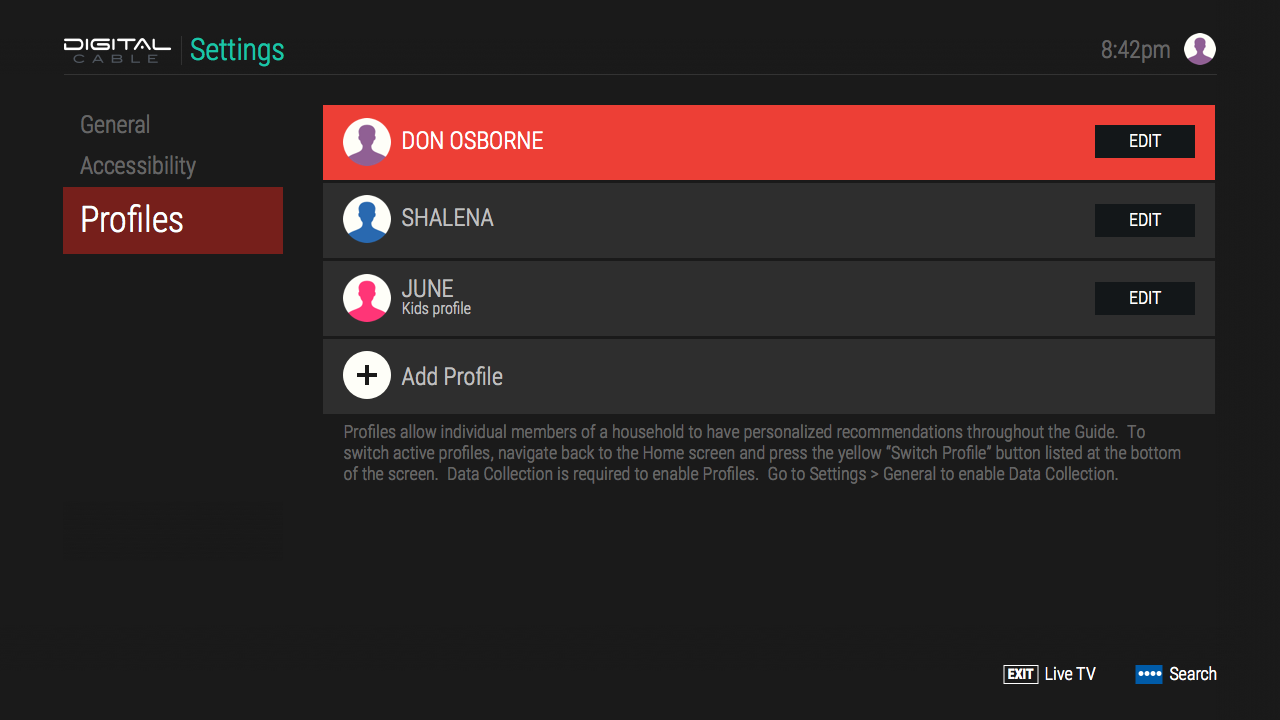The width and height of the screenshot is (1280, 720).
Task: Select the Add Profile label
Action: coord(452,377)
